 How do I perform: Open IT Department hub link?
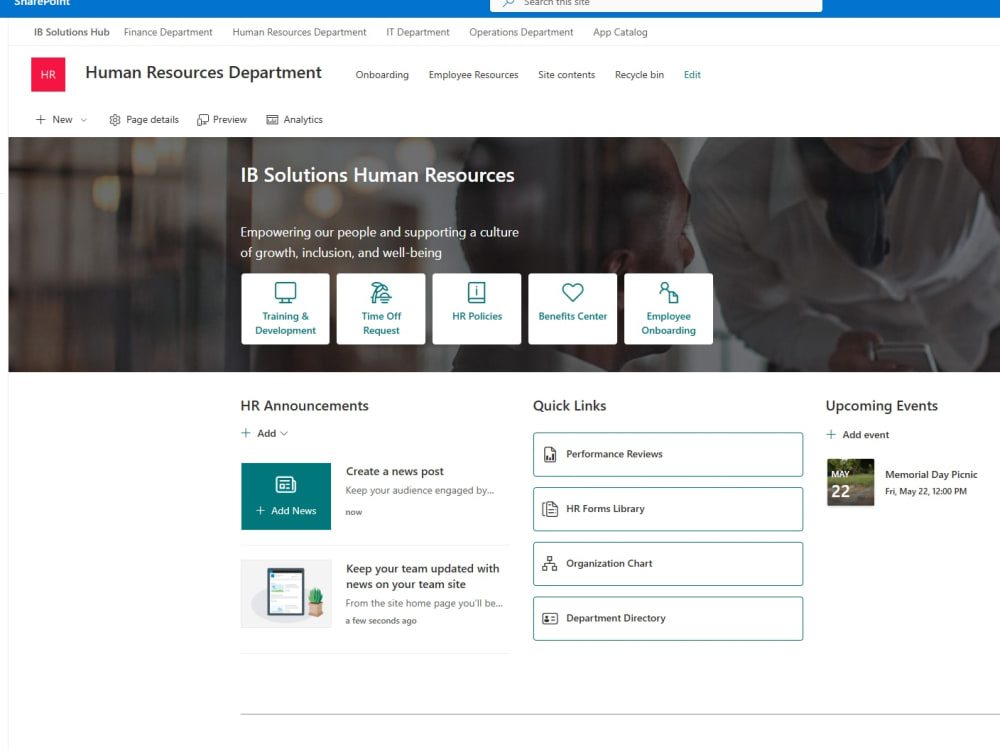[x=418, y=32]
